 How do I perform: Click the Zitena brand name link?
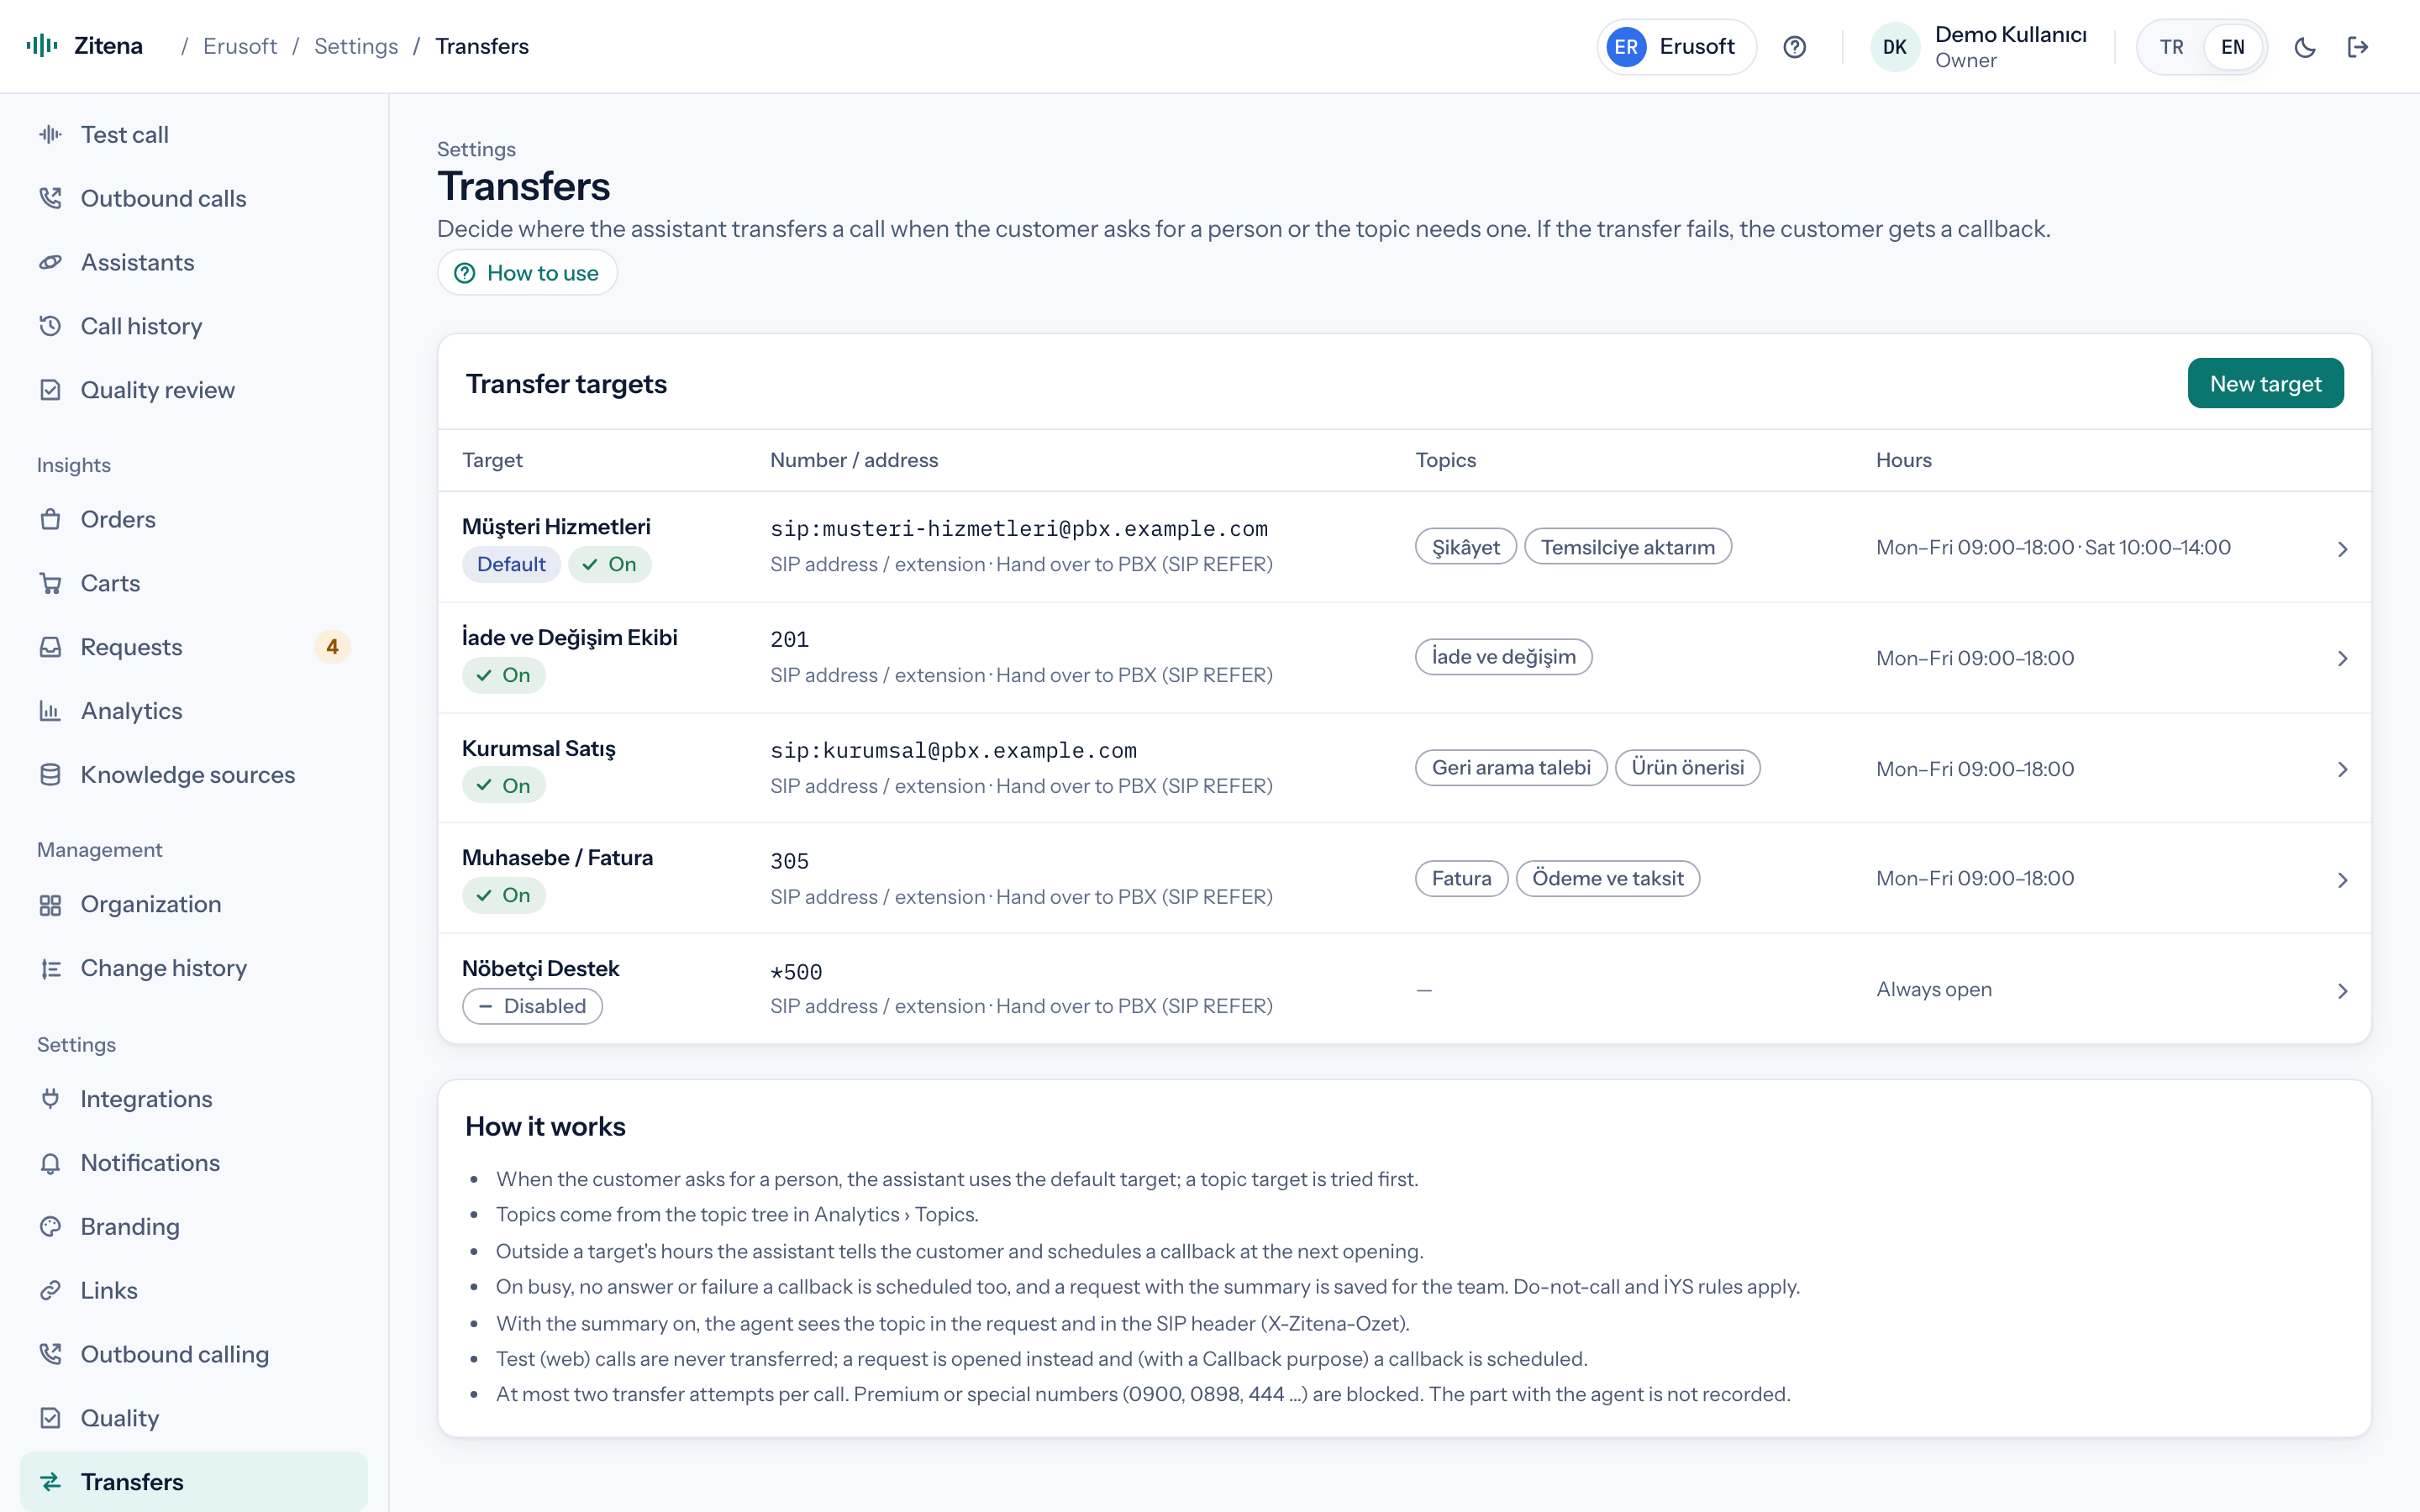108,46
